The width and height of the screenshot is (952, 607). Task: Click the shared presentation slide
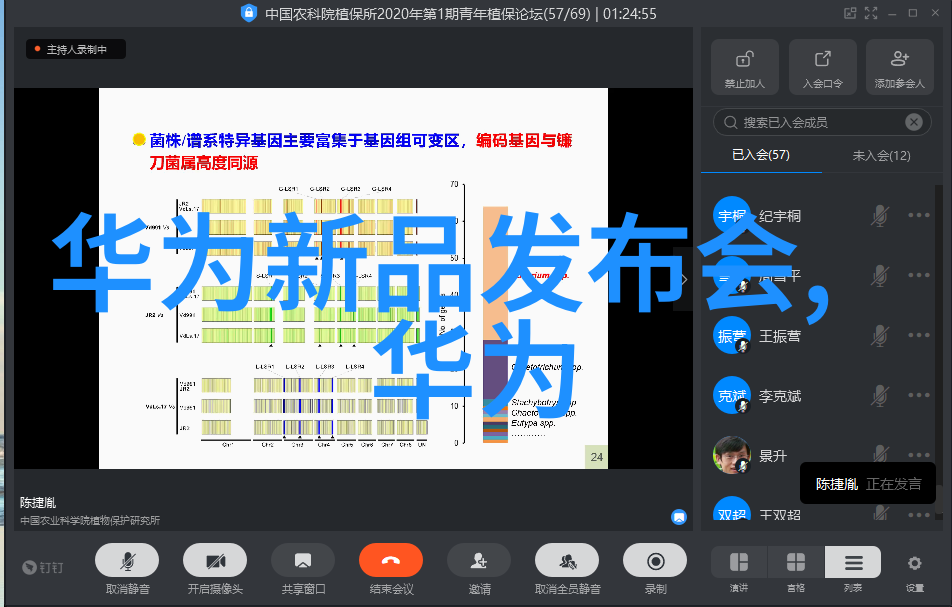pos(353,278)
